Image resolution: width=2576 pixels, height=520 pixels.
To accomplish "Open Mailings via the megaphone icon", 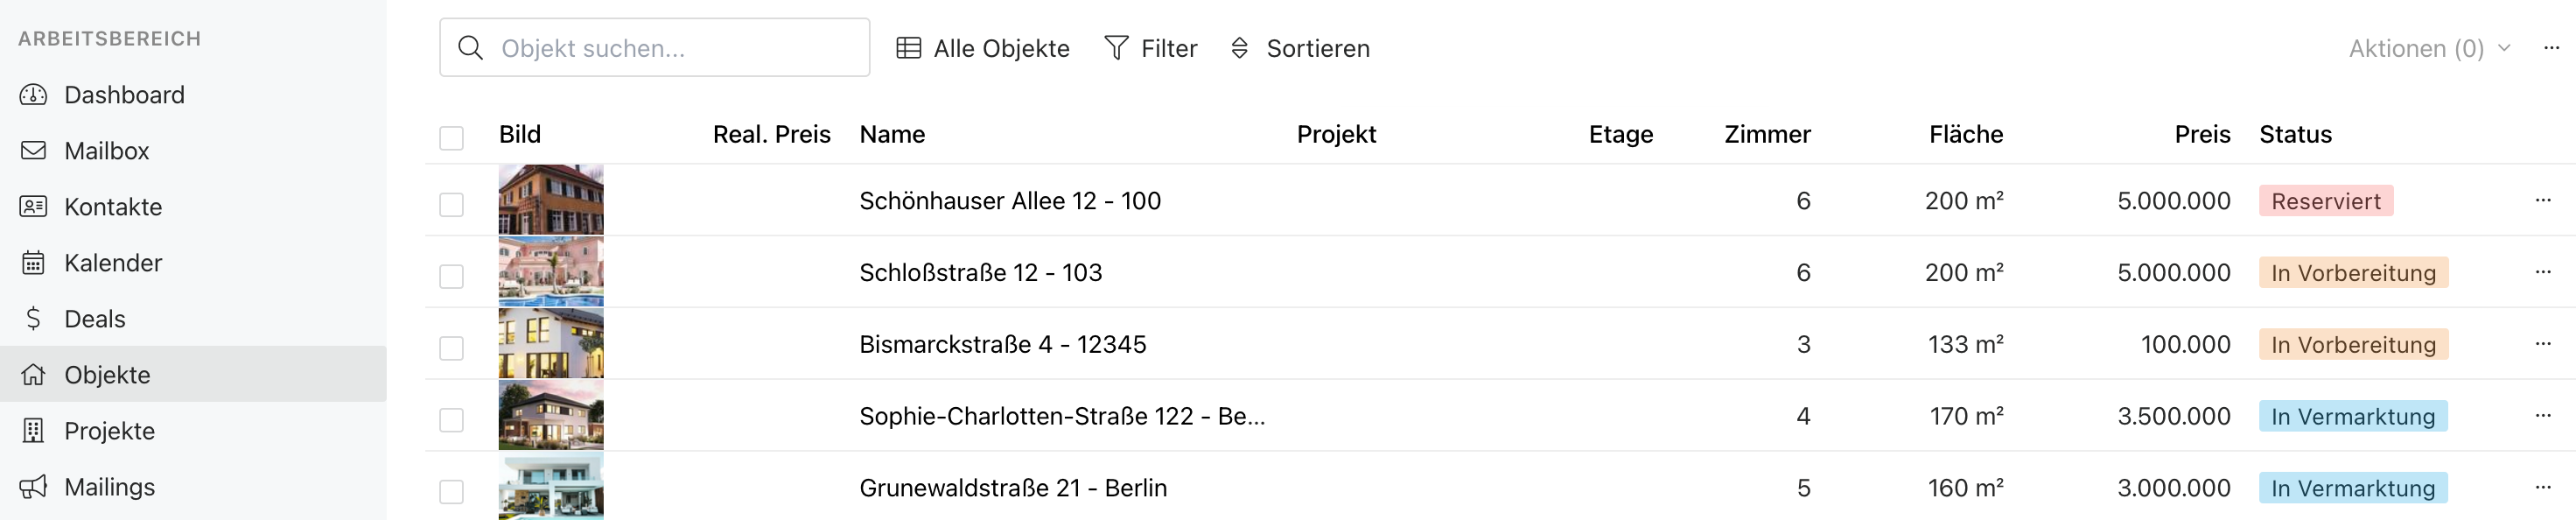I will (33, 487).
